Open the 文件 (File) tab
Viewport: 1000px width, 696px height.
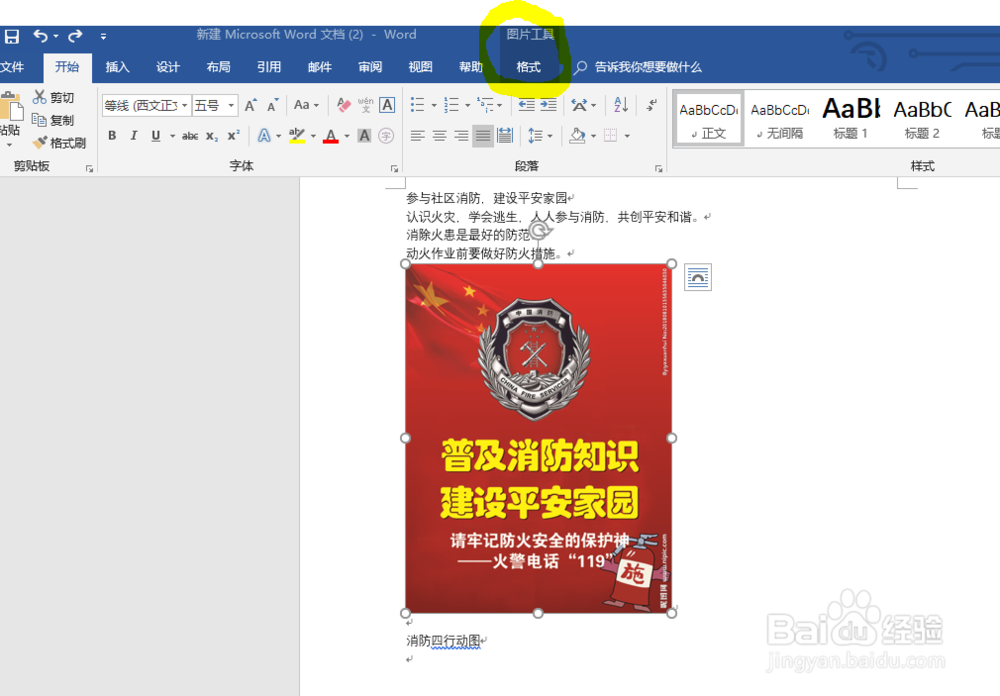click(x=11, y=67)
